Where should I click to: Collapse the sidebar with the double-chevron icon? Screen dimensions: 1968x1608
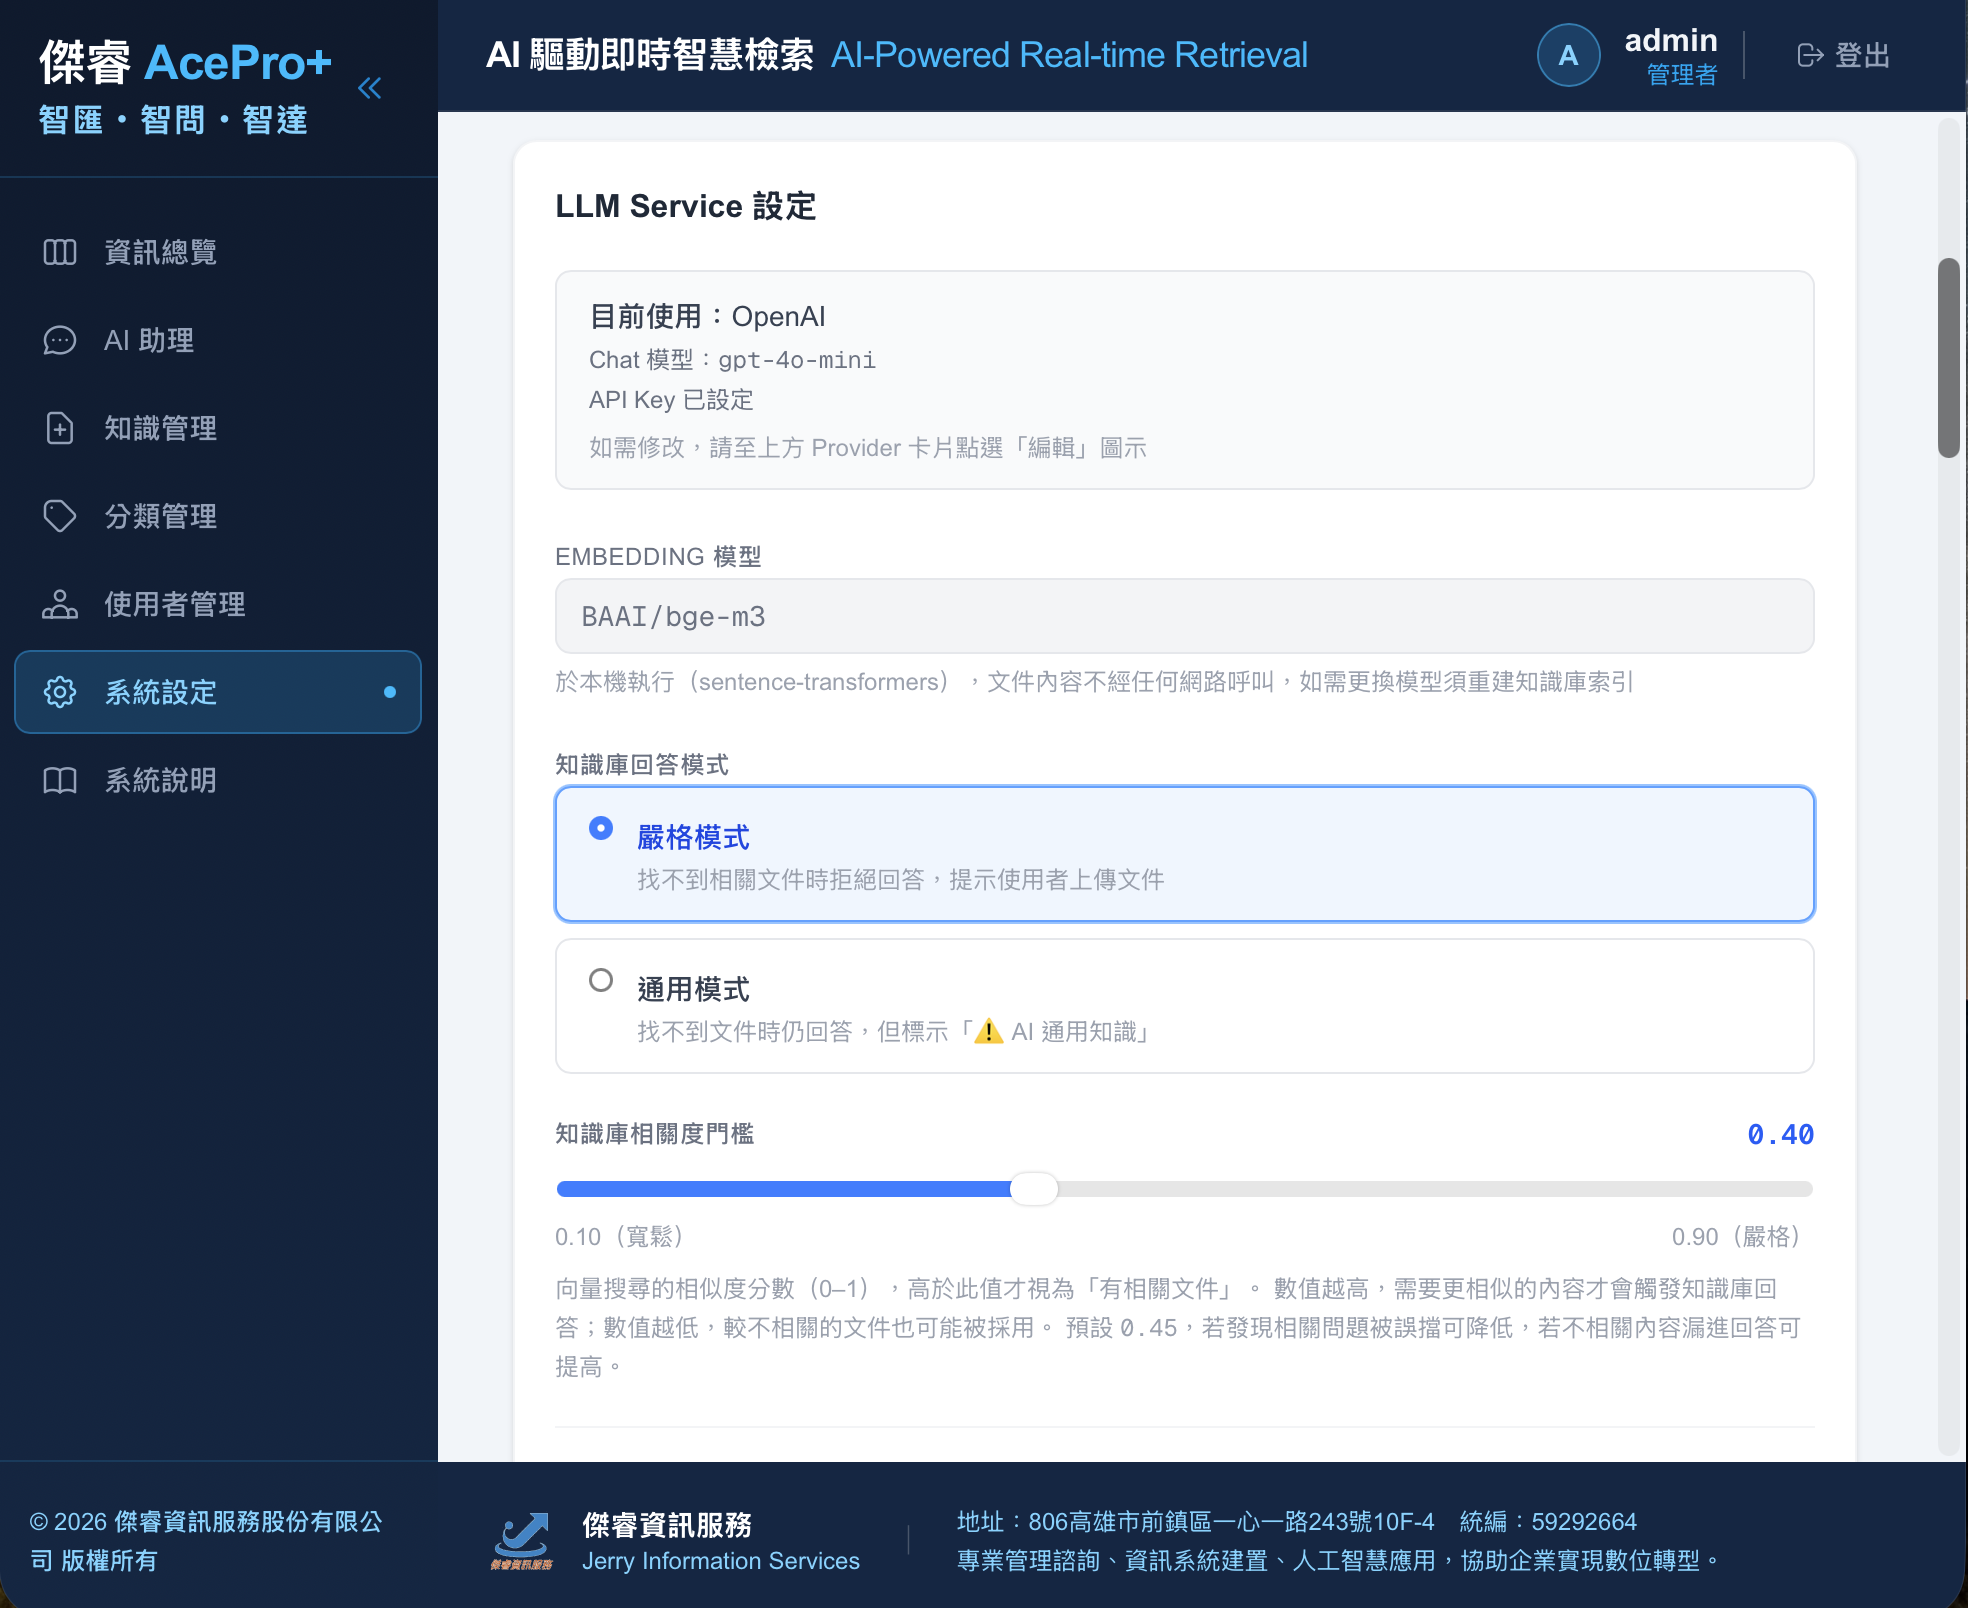click(x=370, y=88)
